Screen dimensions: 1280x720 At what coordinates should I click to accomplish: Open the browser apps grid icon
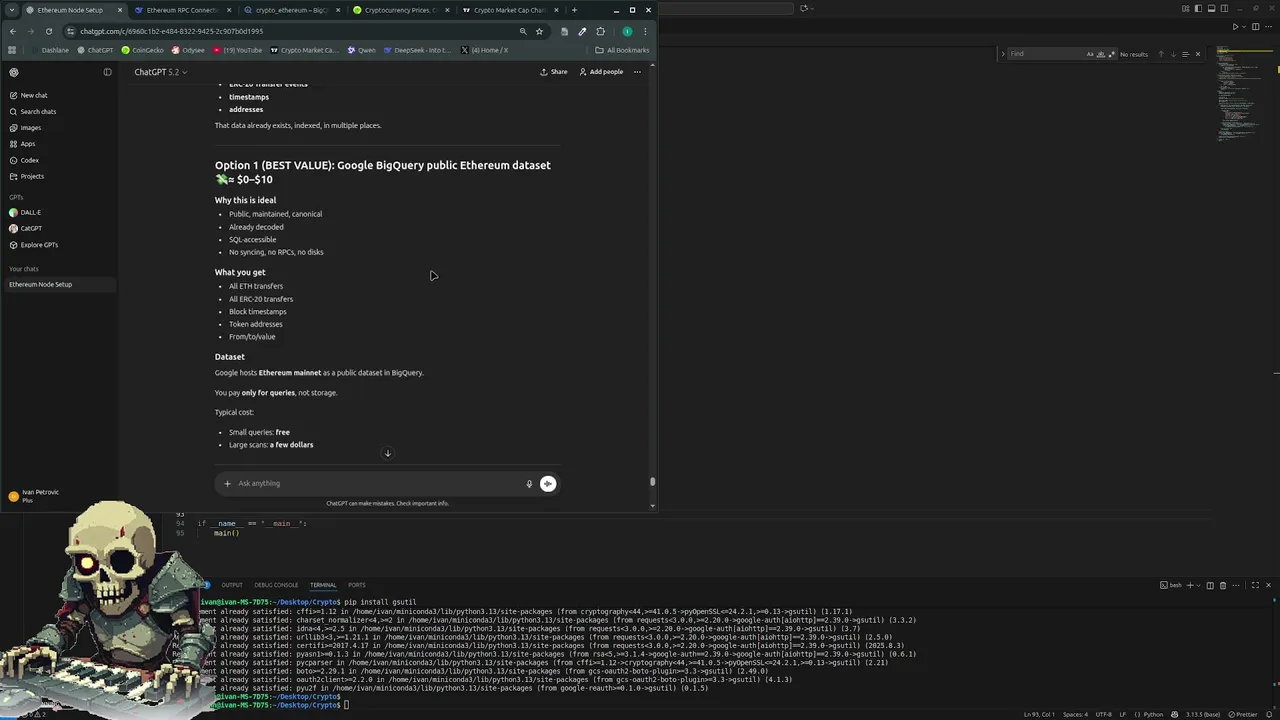[x=12, y=50]
